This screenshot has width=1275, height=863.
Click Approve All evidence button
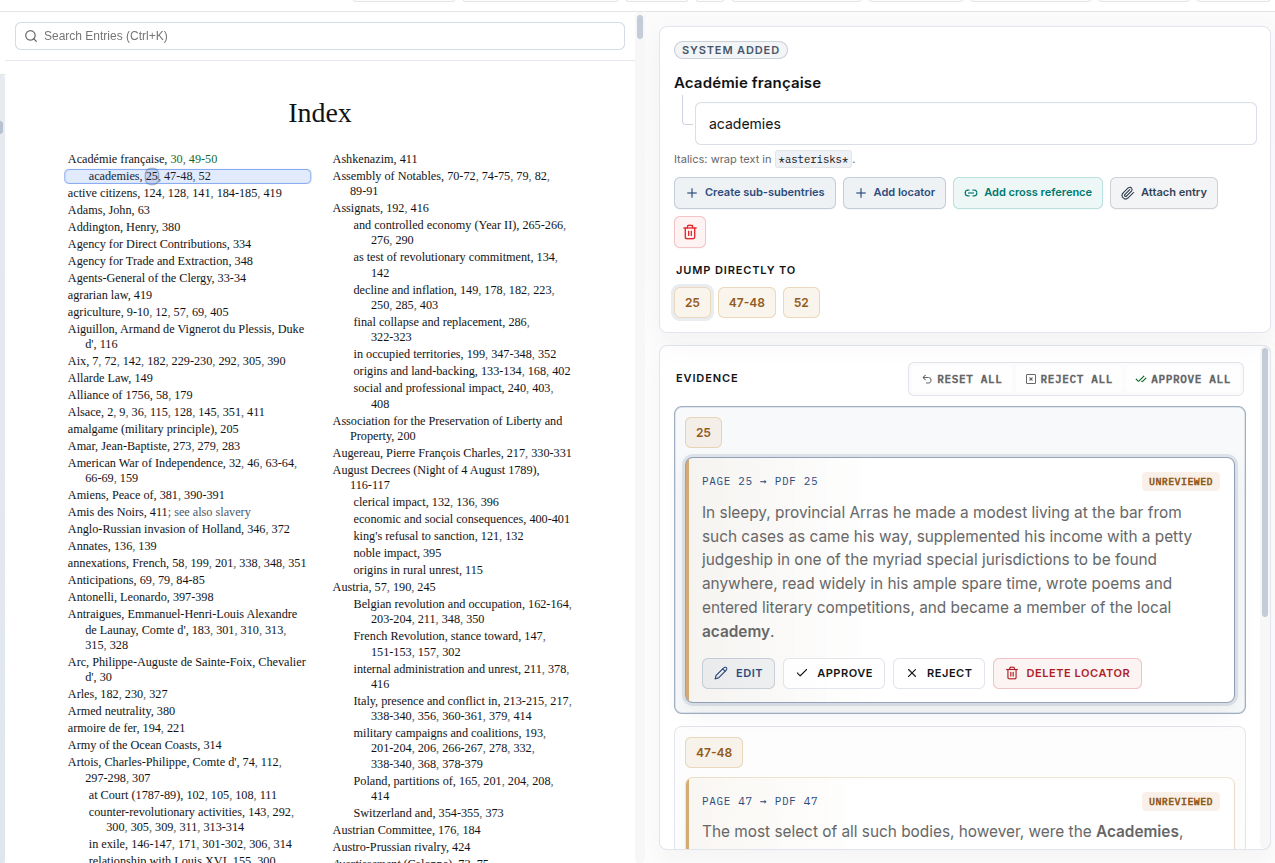[x=1182, y=380]
